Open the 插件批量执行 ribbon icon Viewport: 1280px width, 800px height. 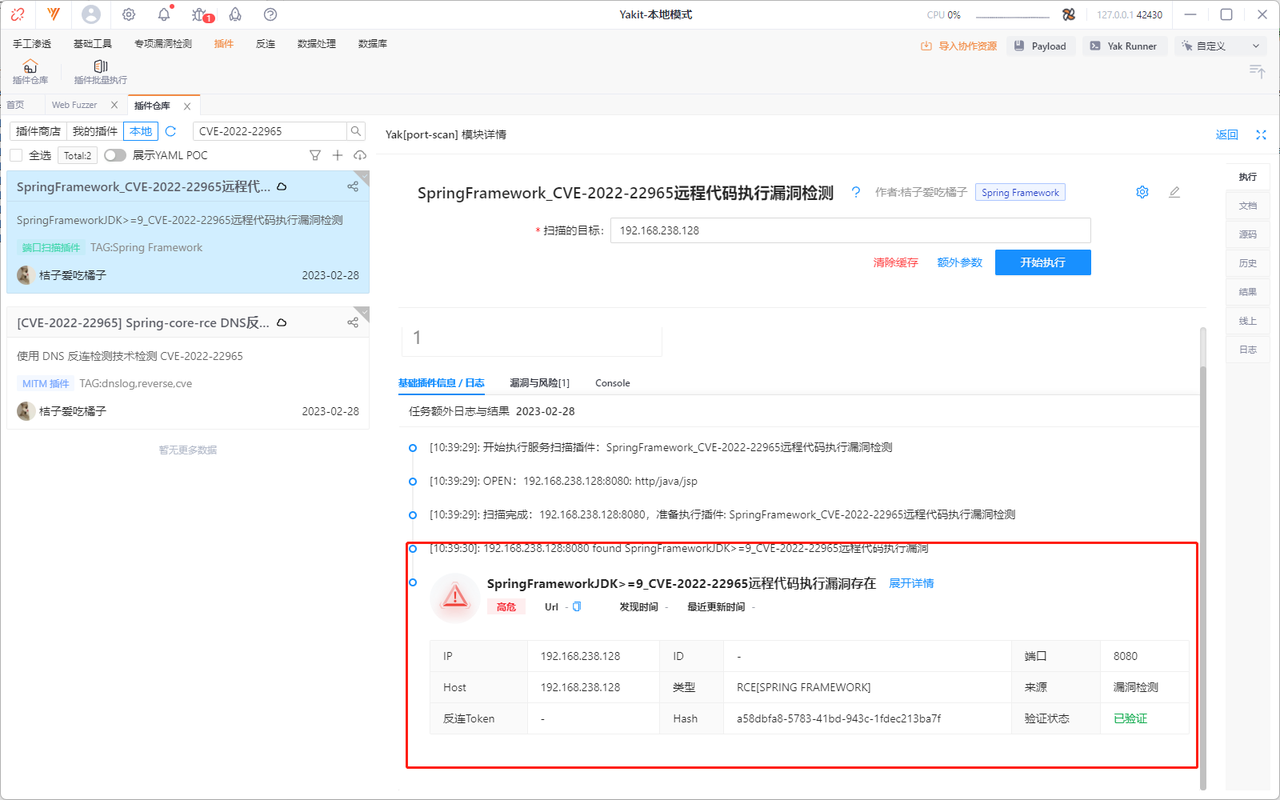pos(100,72)
